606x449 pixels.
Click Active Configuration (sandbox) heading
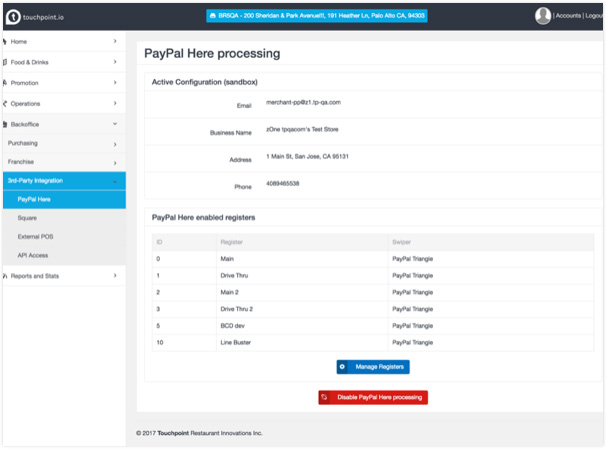[204, 82]
